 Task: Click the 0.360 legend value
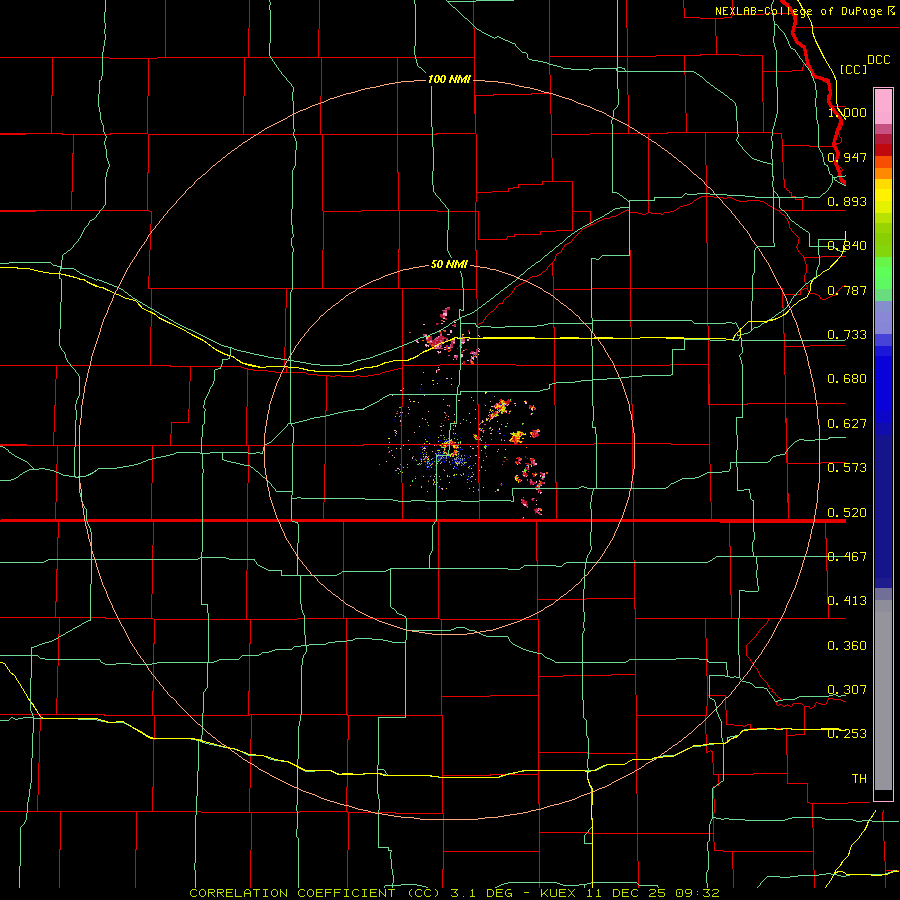847,646
